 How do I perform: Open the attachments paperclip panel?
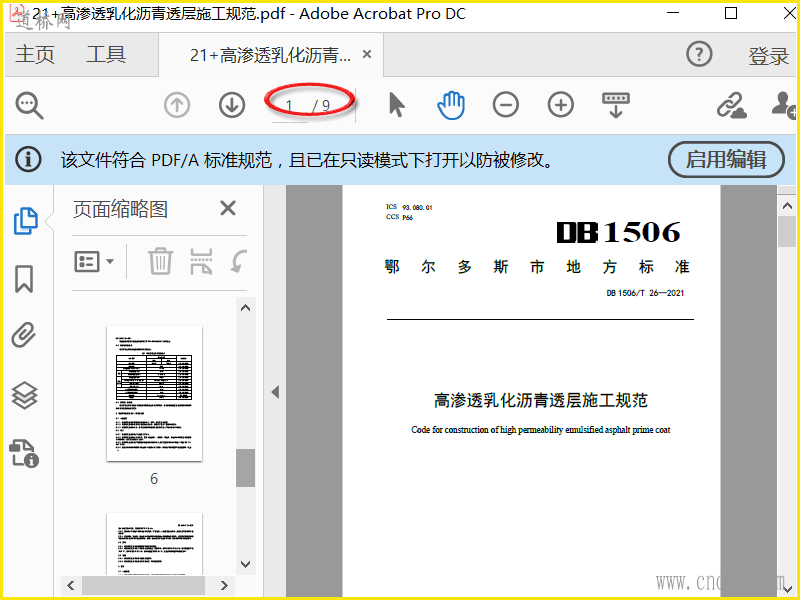(24, 335)
